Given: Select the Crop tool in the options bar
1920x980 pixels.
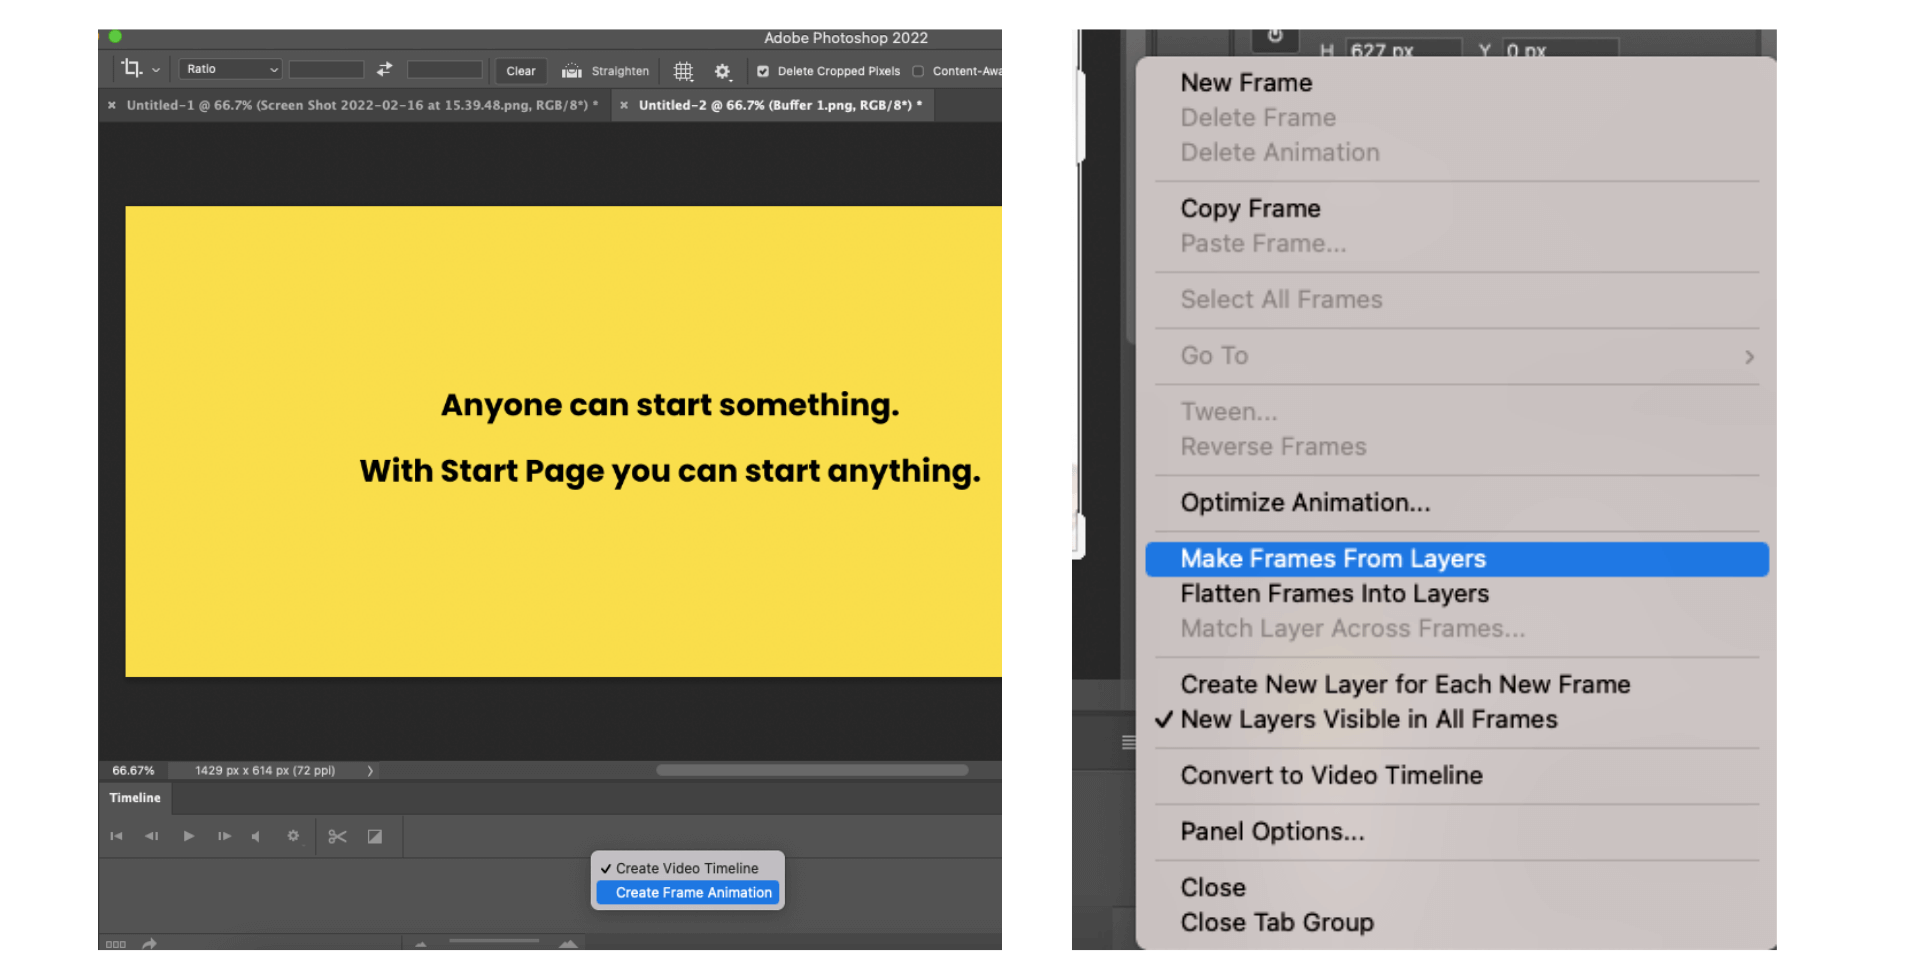Looking at the screenshot, I should [x=133, y=70].
